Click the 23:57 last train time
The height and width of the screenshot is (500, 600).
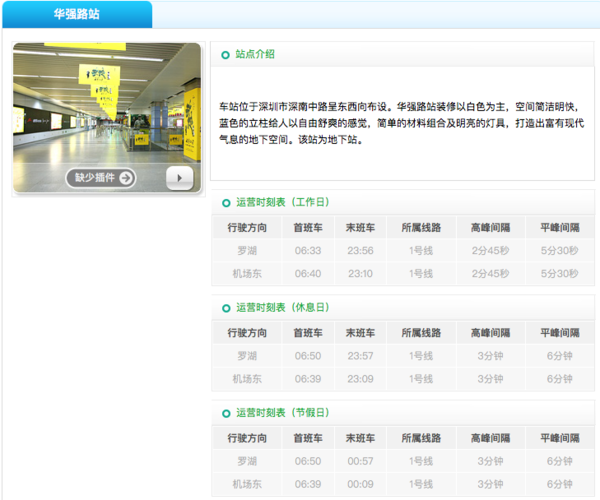(360, 356)
